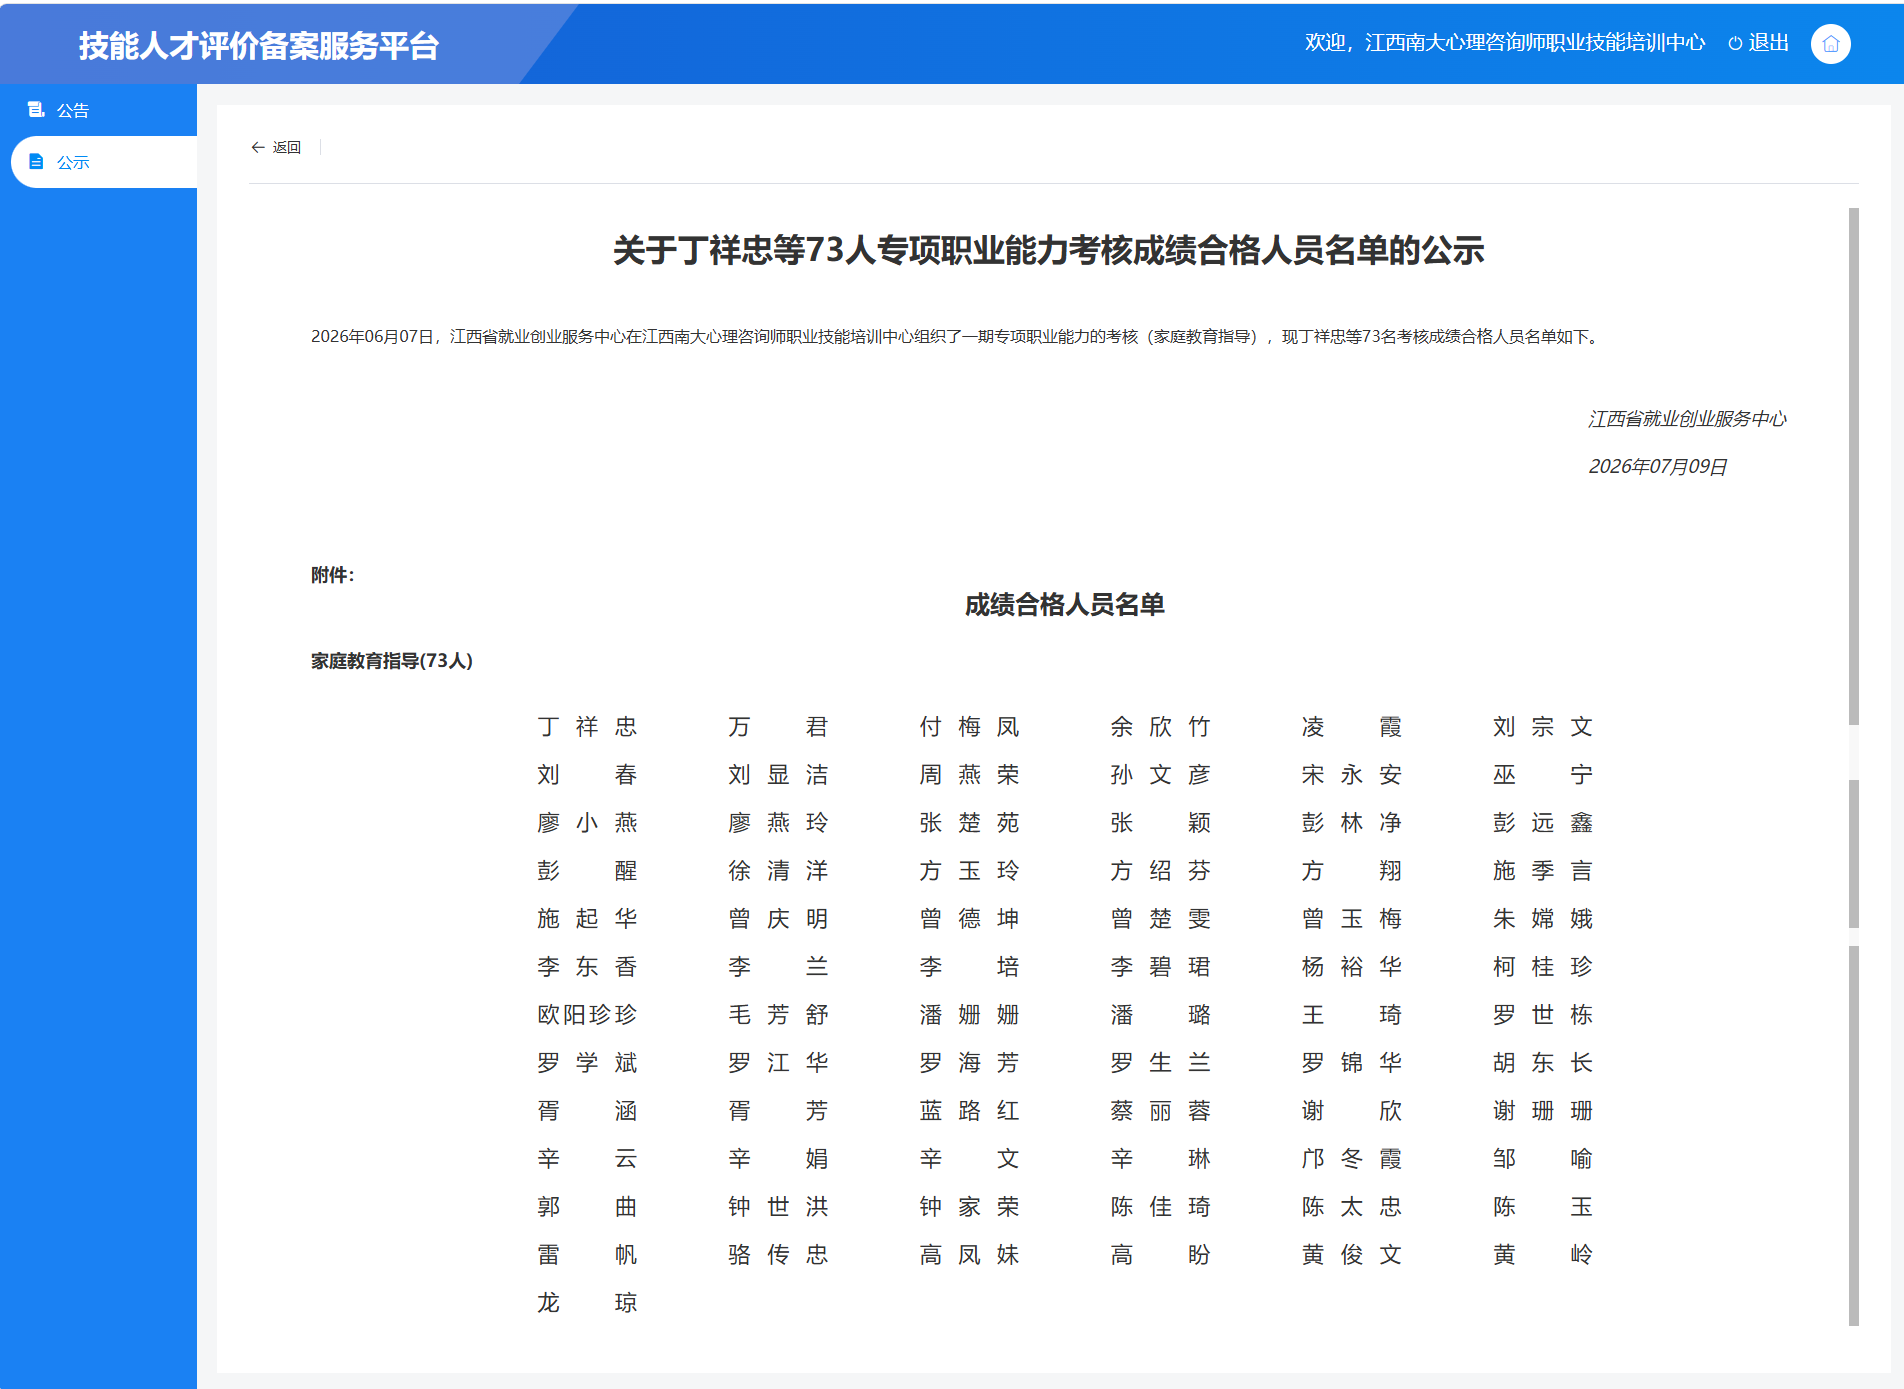This screenshot has width=1904, height=1389.
Task: Open the 公告 menu item
Action: coord(98,110)
